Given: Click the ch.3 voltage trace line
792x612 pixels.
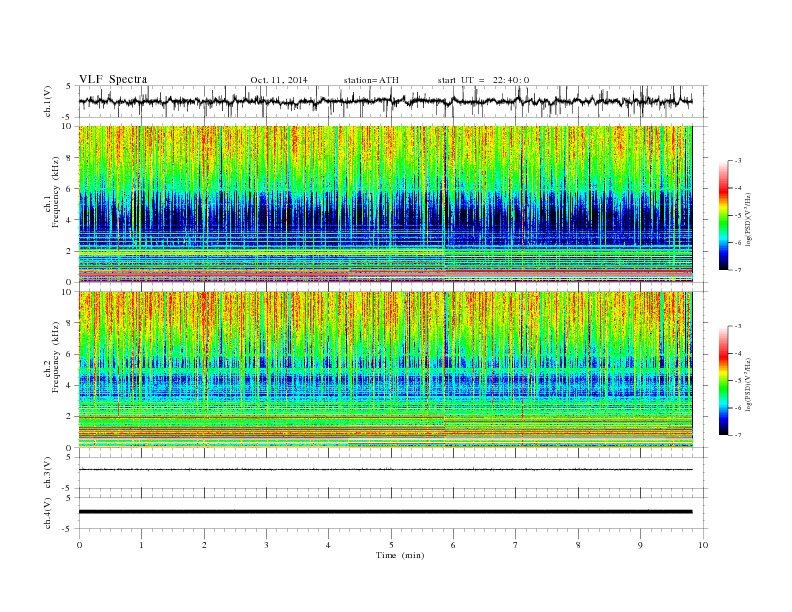Looking at the screenshot, I should [x=385, y=470].
